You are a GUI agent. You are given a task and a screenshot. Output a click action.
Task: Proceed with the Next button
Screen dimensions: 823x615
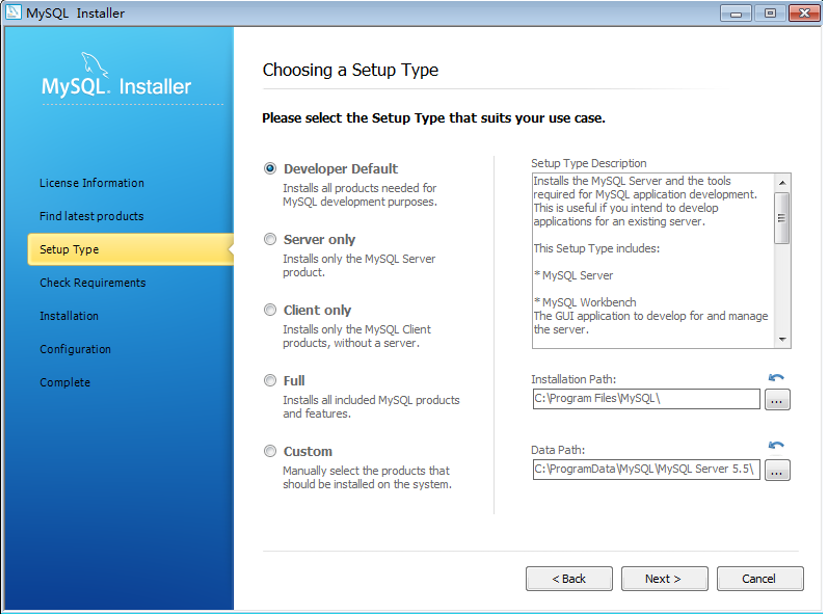pos(664,578)
